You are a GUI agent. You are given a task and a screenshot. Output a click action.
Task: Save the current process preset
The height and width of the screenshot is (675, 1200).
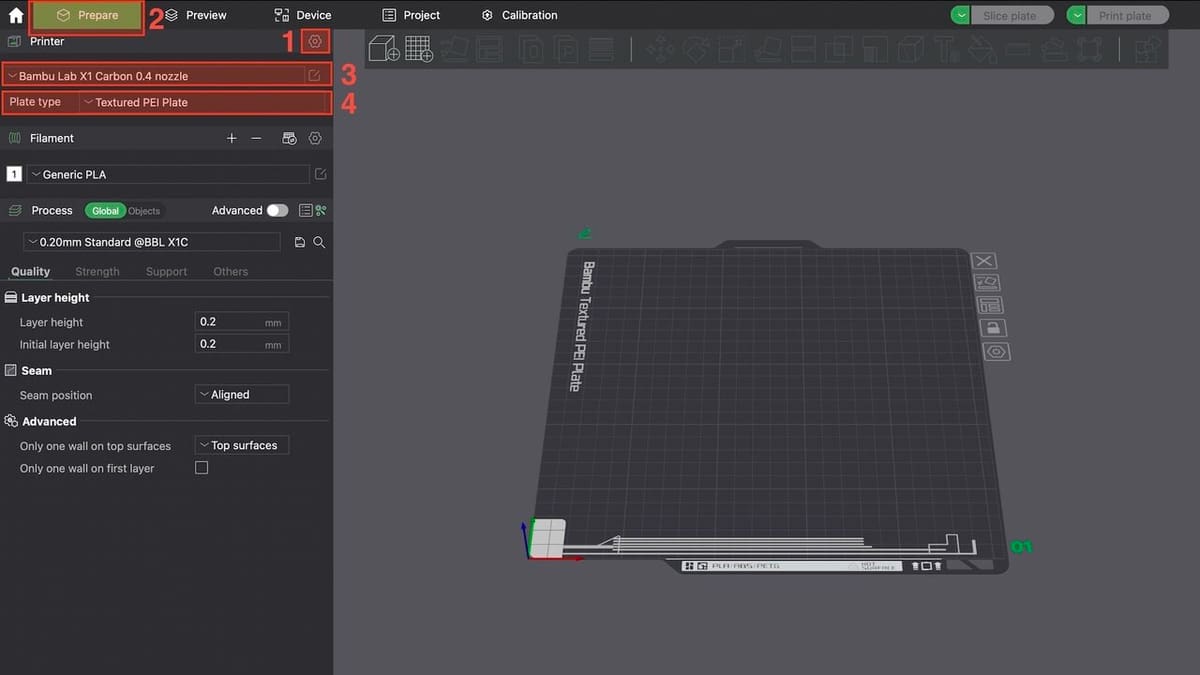(300, 242)
